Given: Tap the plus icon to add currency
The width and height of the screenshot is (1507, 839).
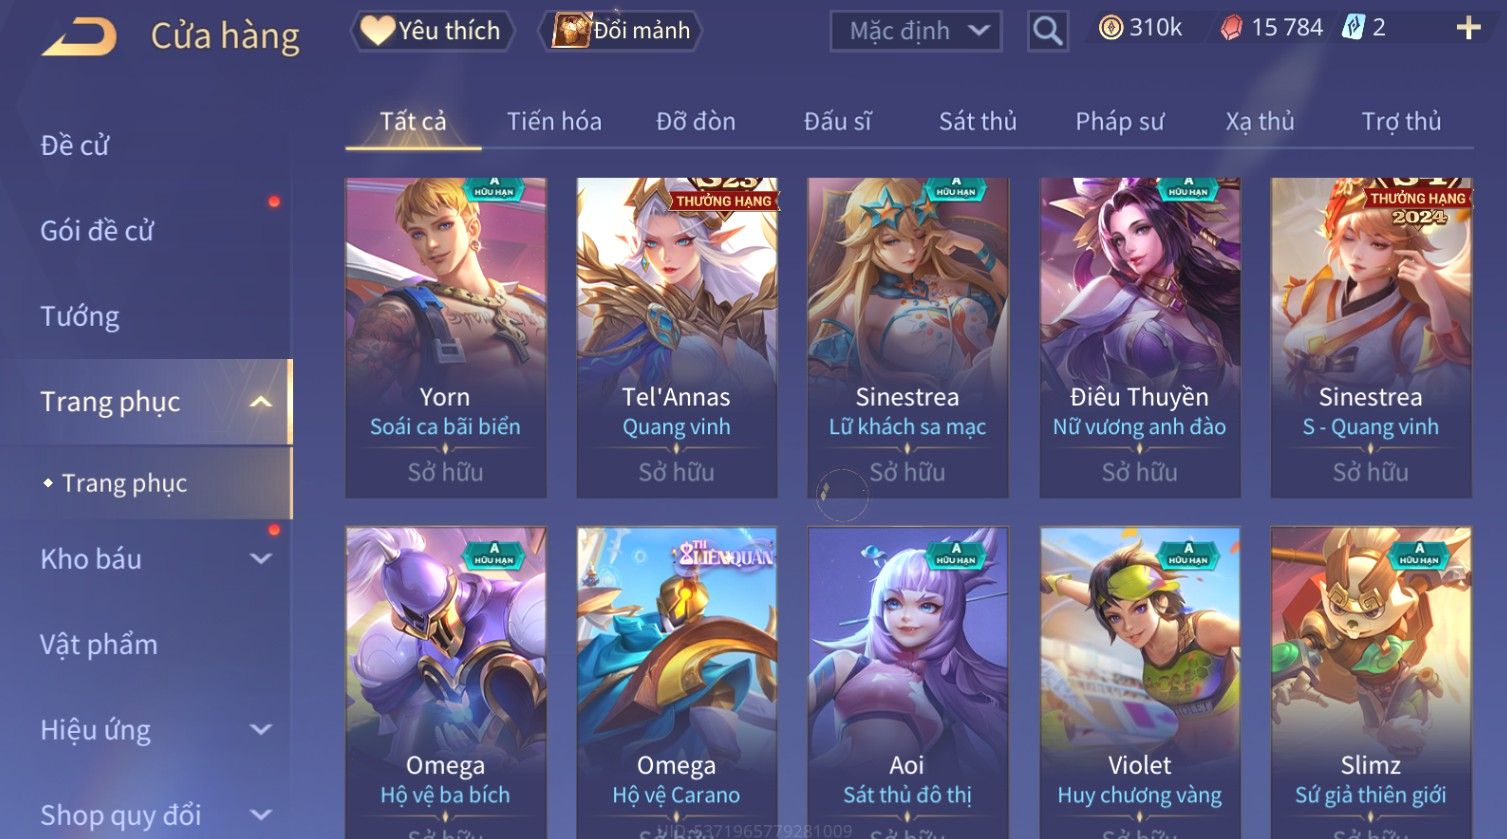Looking at the screenshot, I should (1468, 28).
